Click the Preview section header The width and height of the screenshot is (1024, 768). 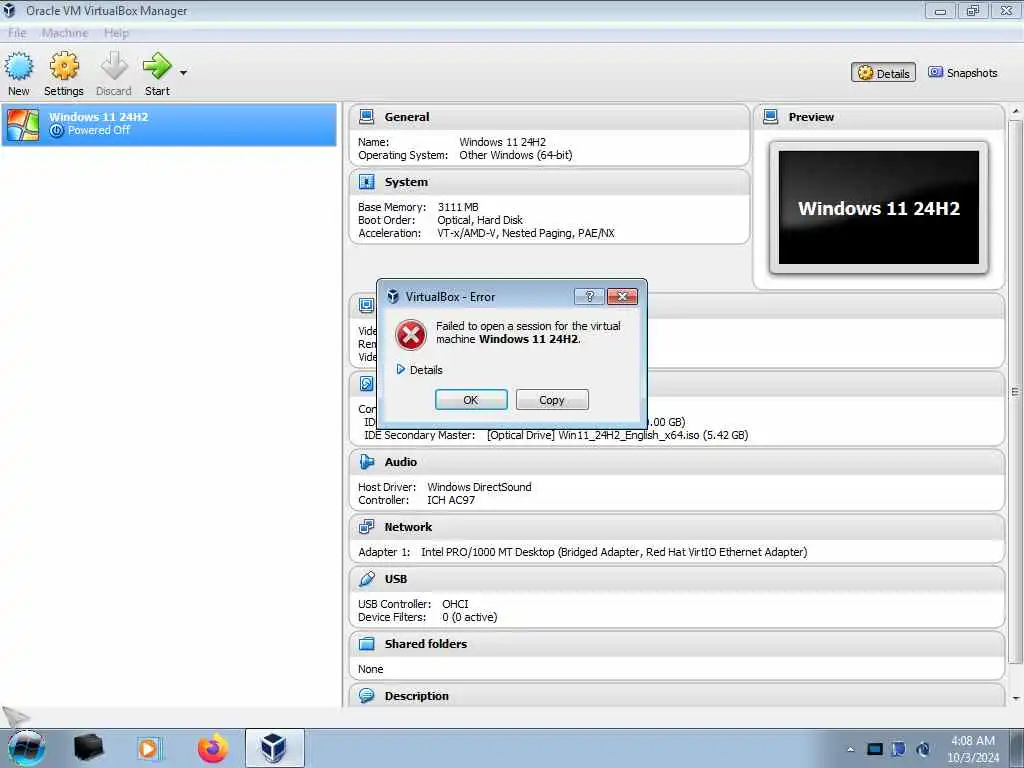click(811, 117)
